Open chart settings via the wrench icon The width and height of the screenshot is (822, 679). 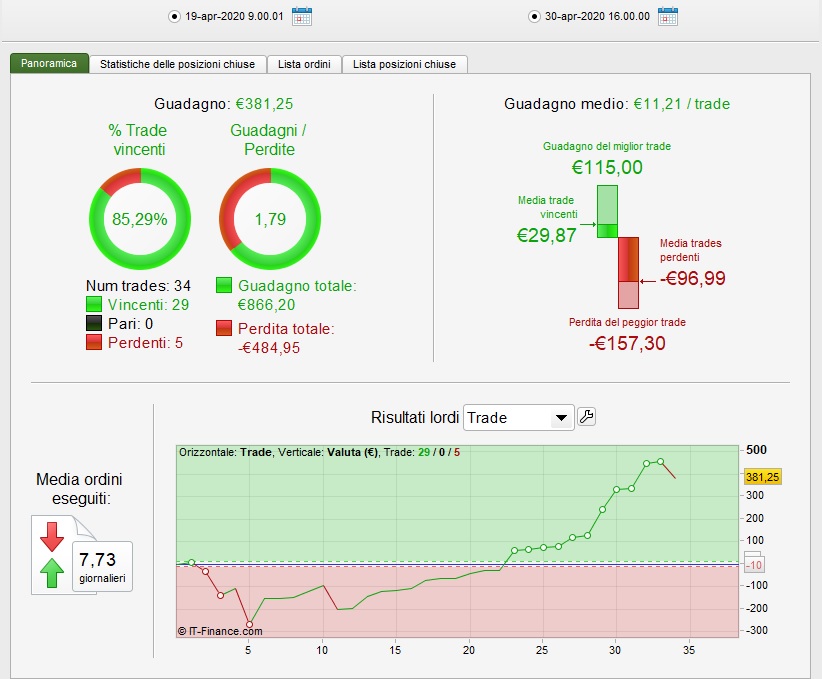587,417
